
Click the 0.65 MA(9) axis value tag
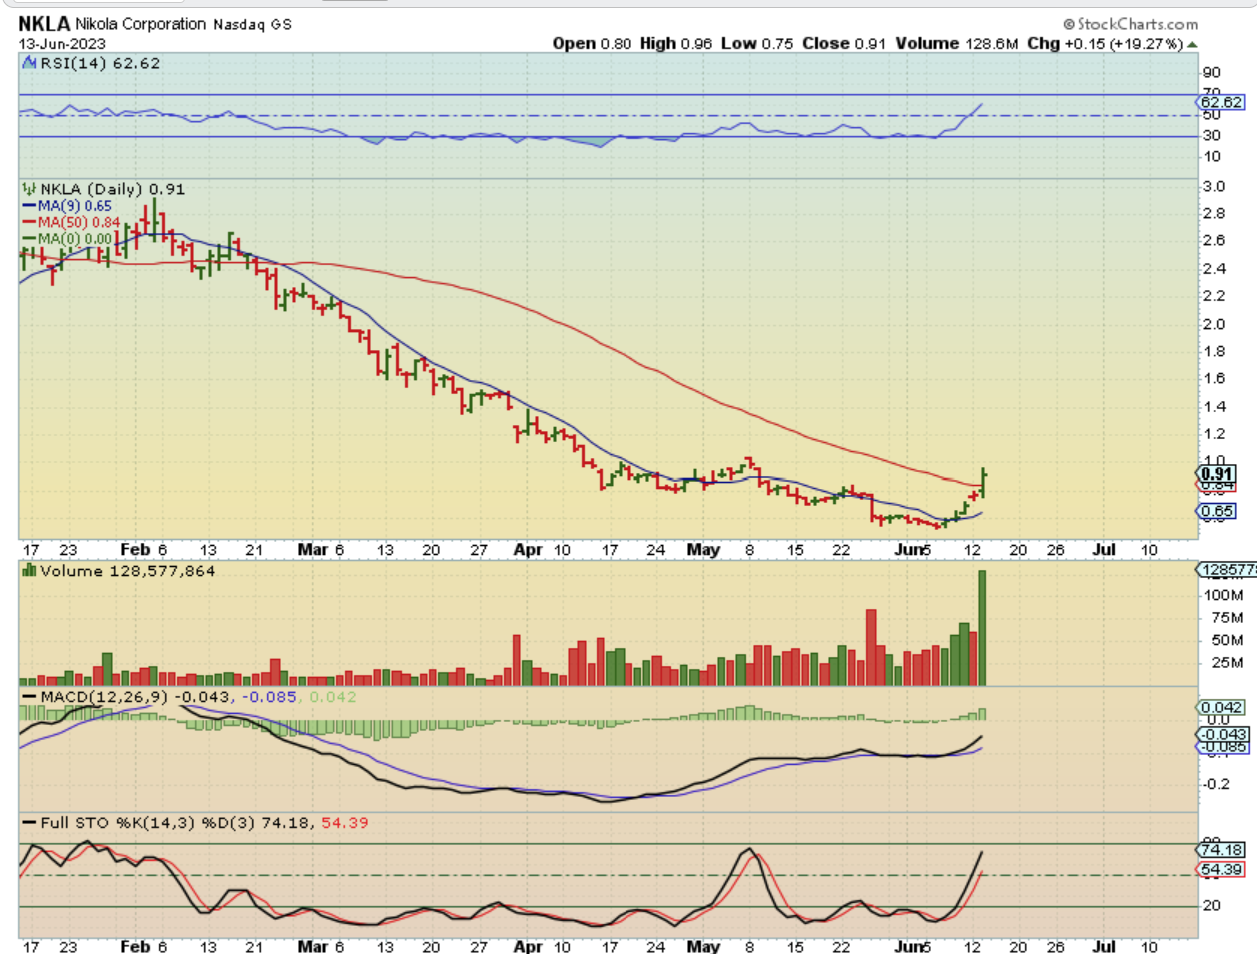coord(1217,511)
